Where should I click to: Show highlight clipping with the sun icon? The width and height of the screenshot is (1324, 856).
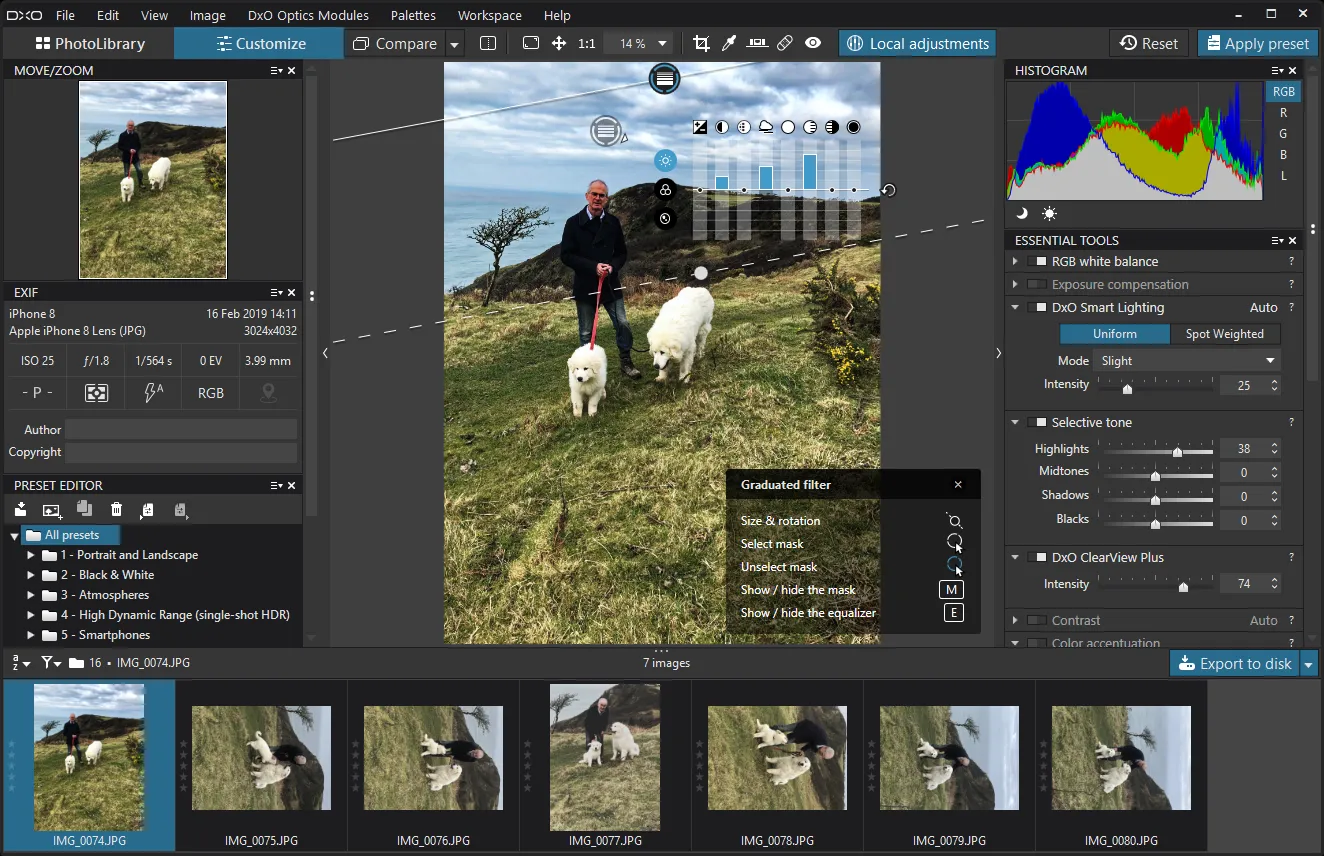[1049, 213]
